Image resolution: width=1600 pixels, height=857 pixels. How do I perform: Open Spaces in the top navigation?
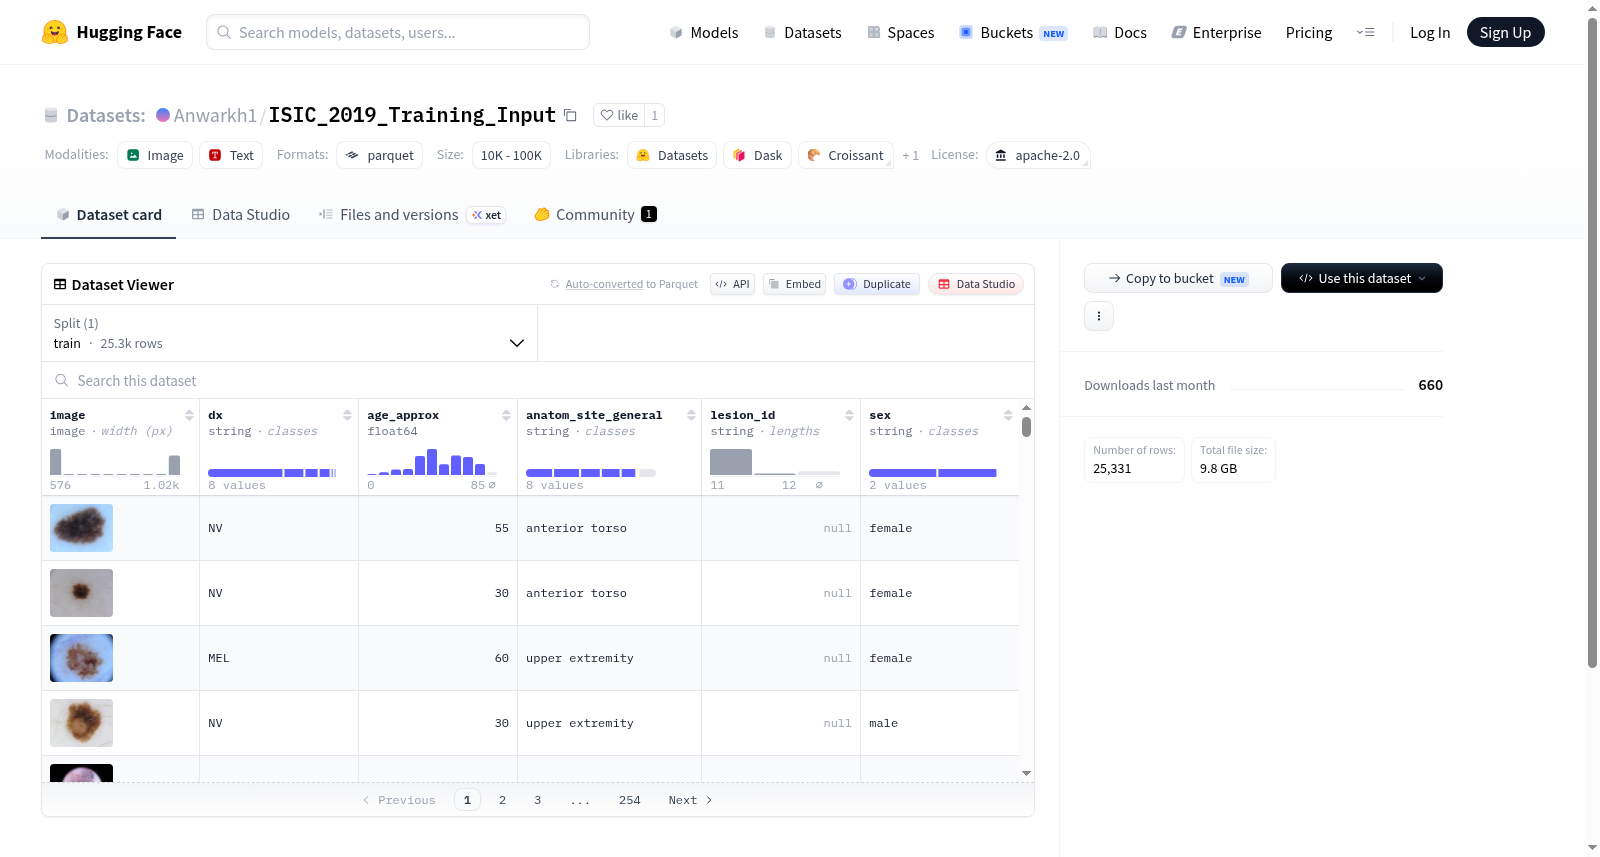(901, 33)
